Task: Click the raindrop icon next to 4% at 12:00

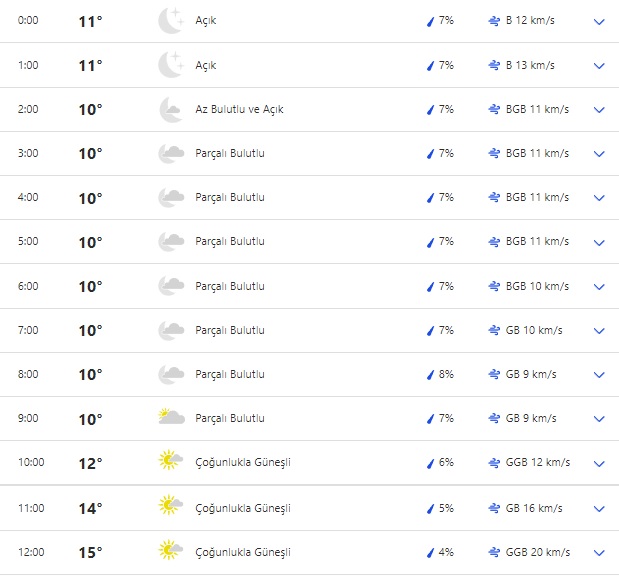Action: tap(430, 552)
